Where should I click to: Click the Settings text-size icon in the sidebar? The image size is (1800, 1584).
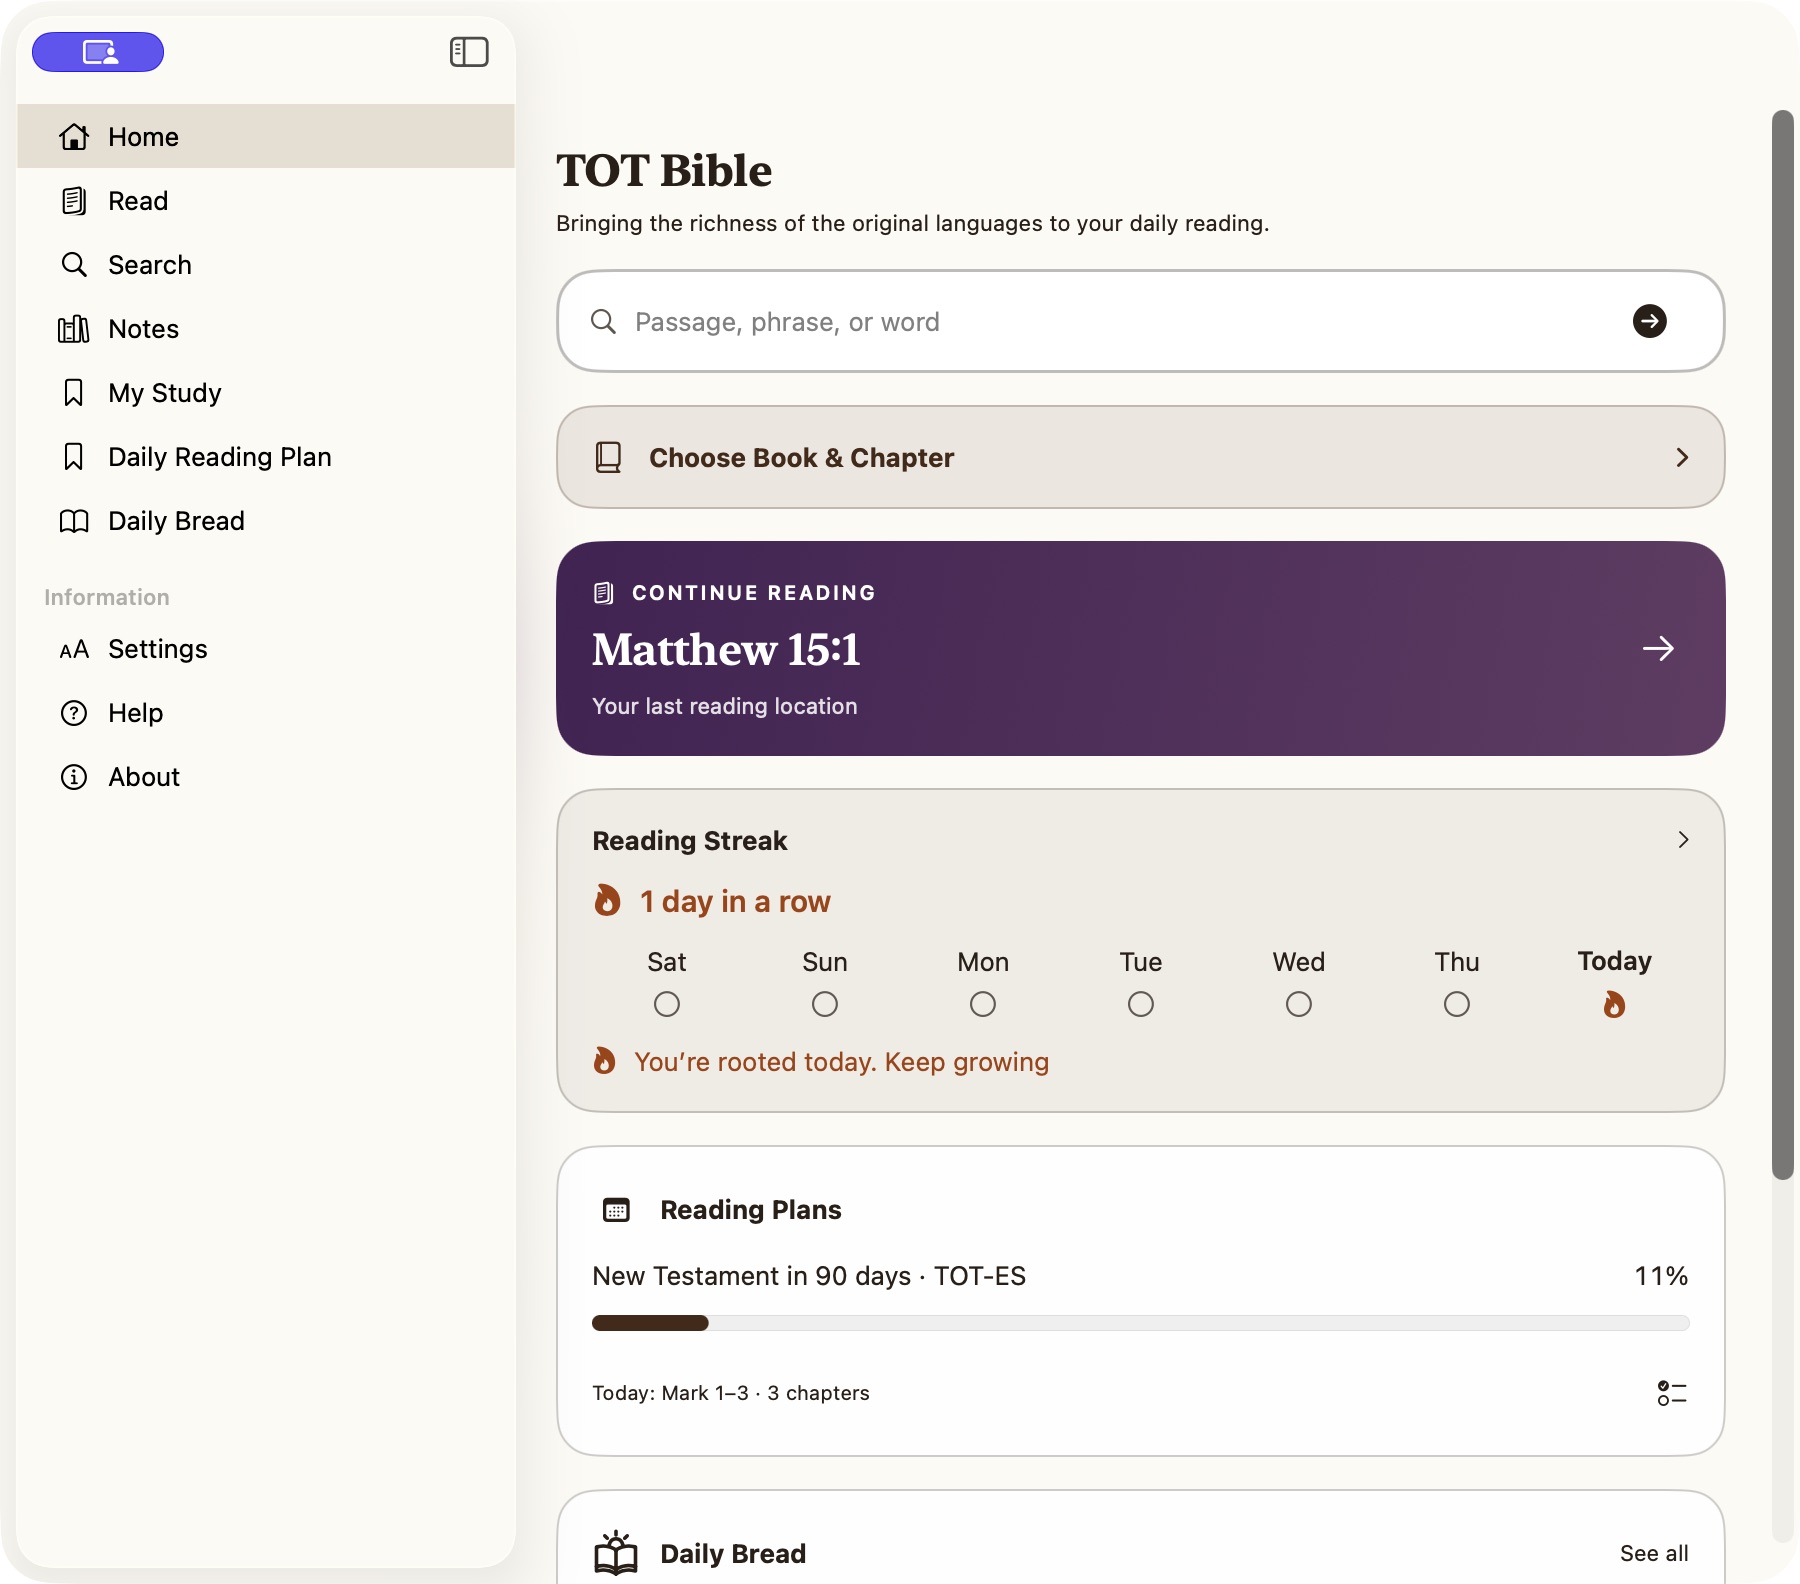point(74,650)
